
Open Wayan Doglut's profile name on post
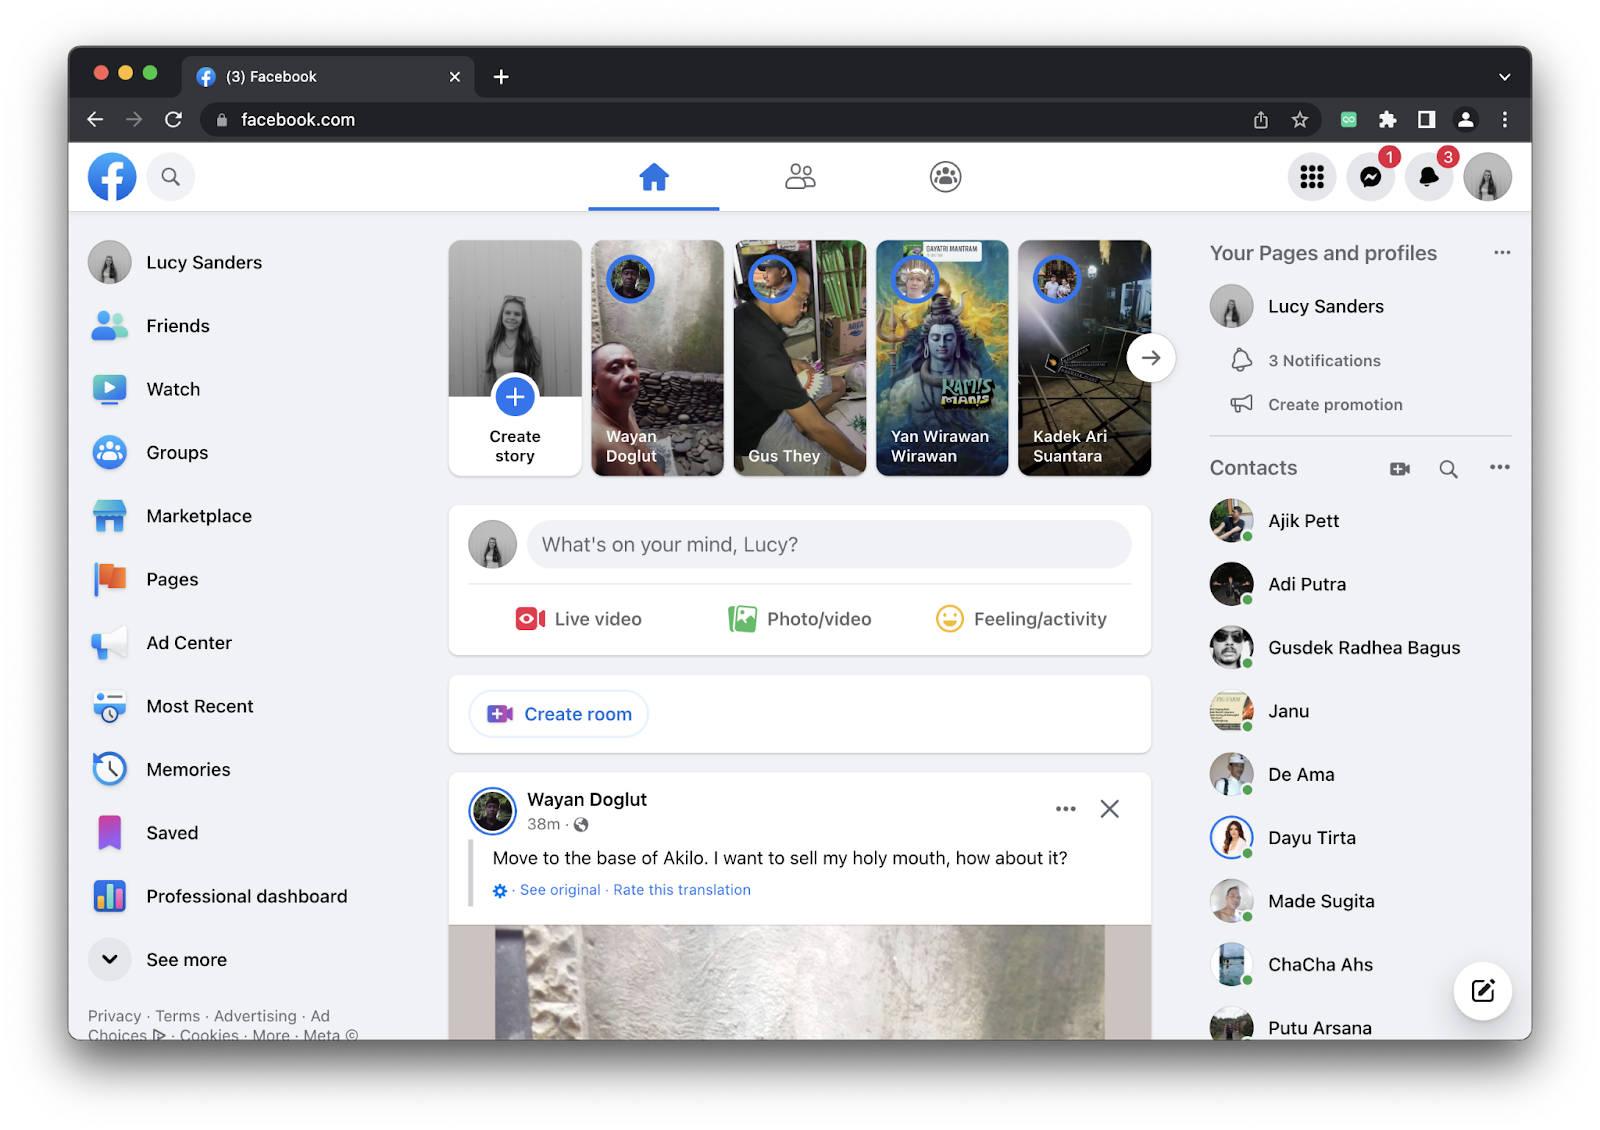point(587,800)
